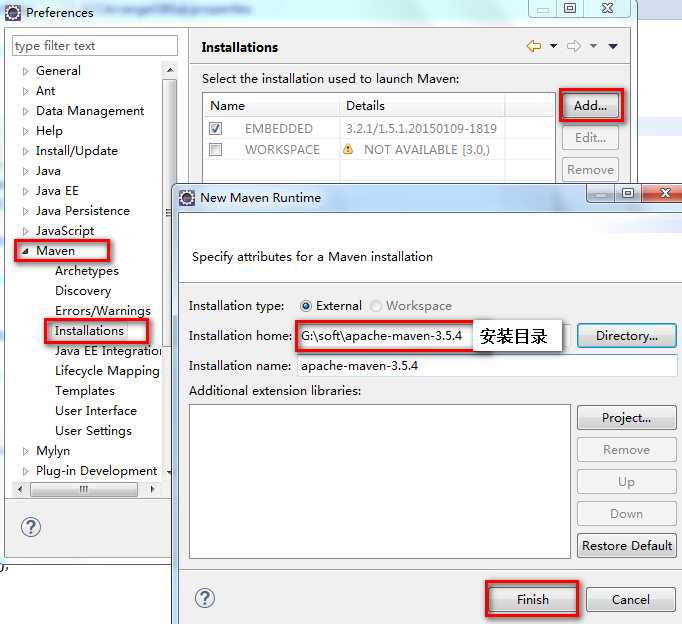
Task: Expand the Ant tree node
Action: point(25,91)
